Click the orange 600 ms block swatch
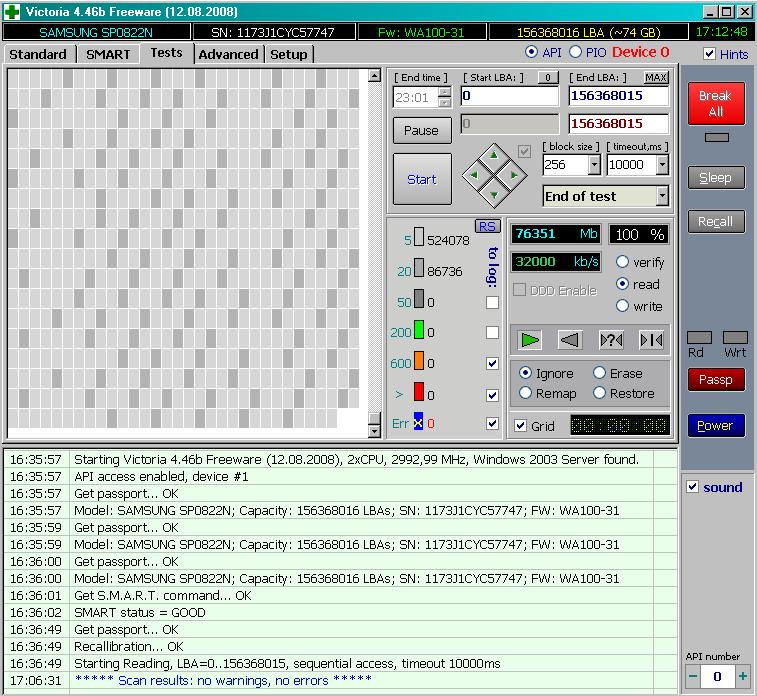 pos(419,361)
